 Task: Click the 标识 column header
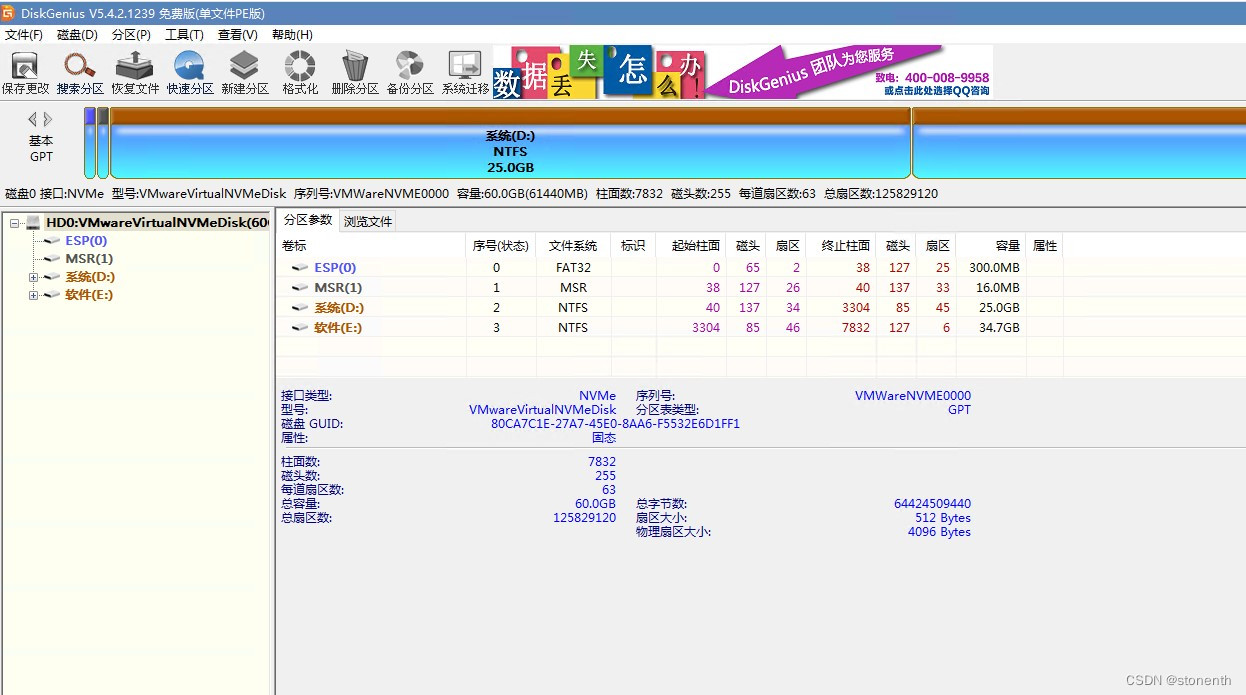[x=633, y=246]
